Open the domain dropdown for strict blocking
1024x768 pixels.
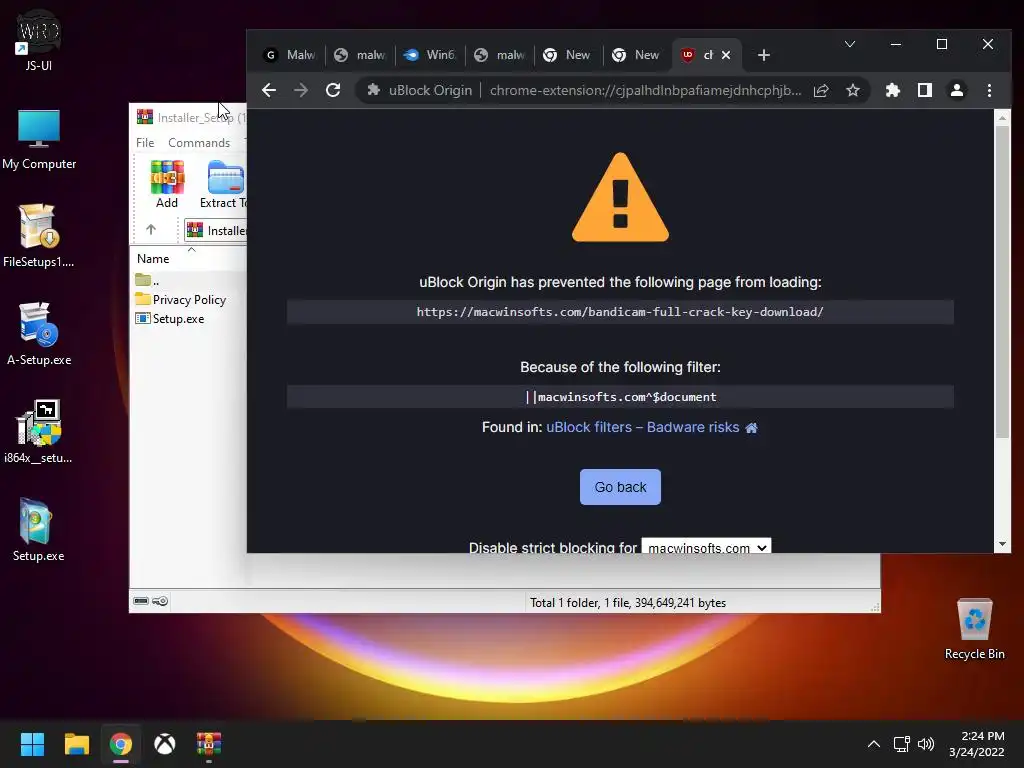click(x=706, y=547)
